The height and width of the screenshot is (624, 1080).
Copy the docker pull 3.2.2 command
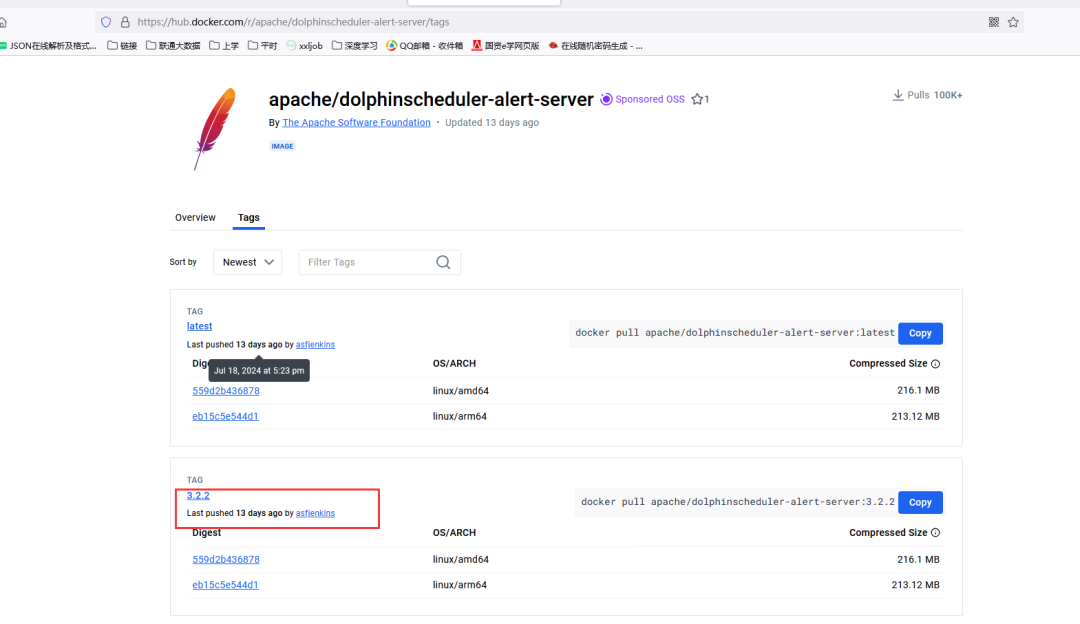point(920,502)
